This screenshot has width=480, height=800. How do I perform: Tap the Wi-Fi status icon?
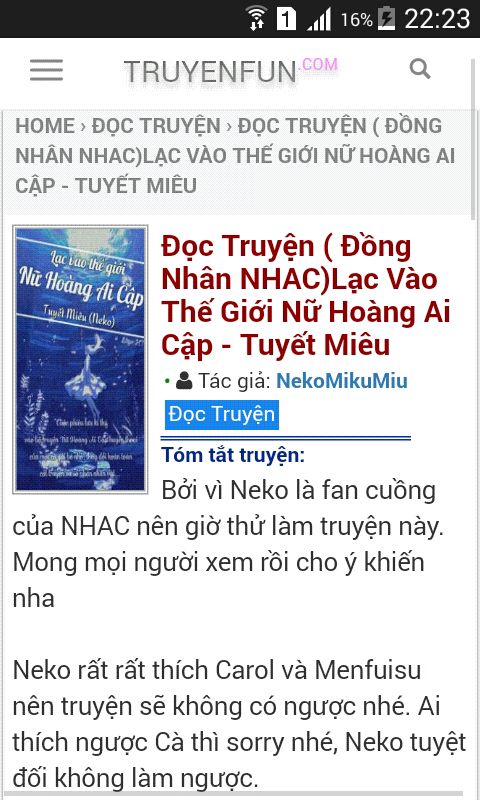(x=257, y=18)
